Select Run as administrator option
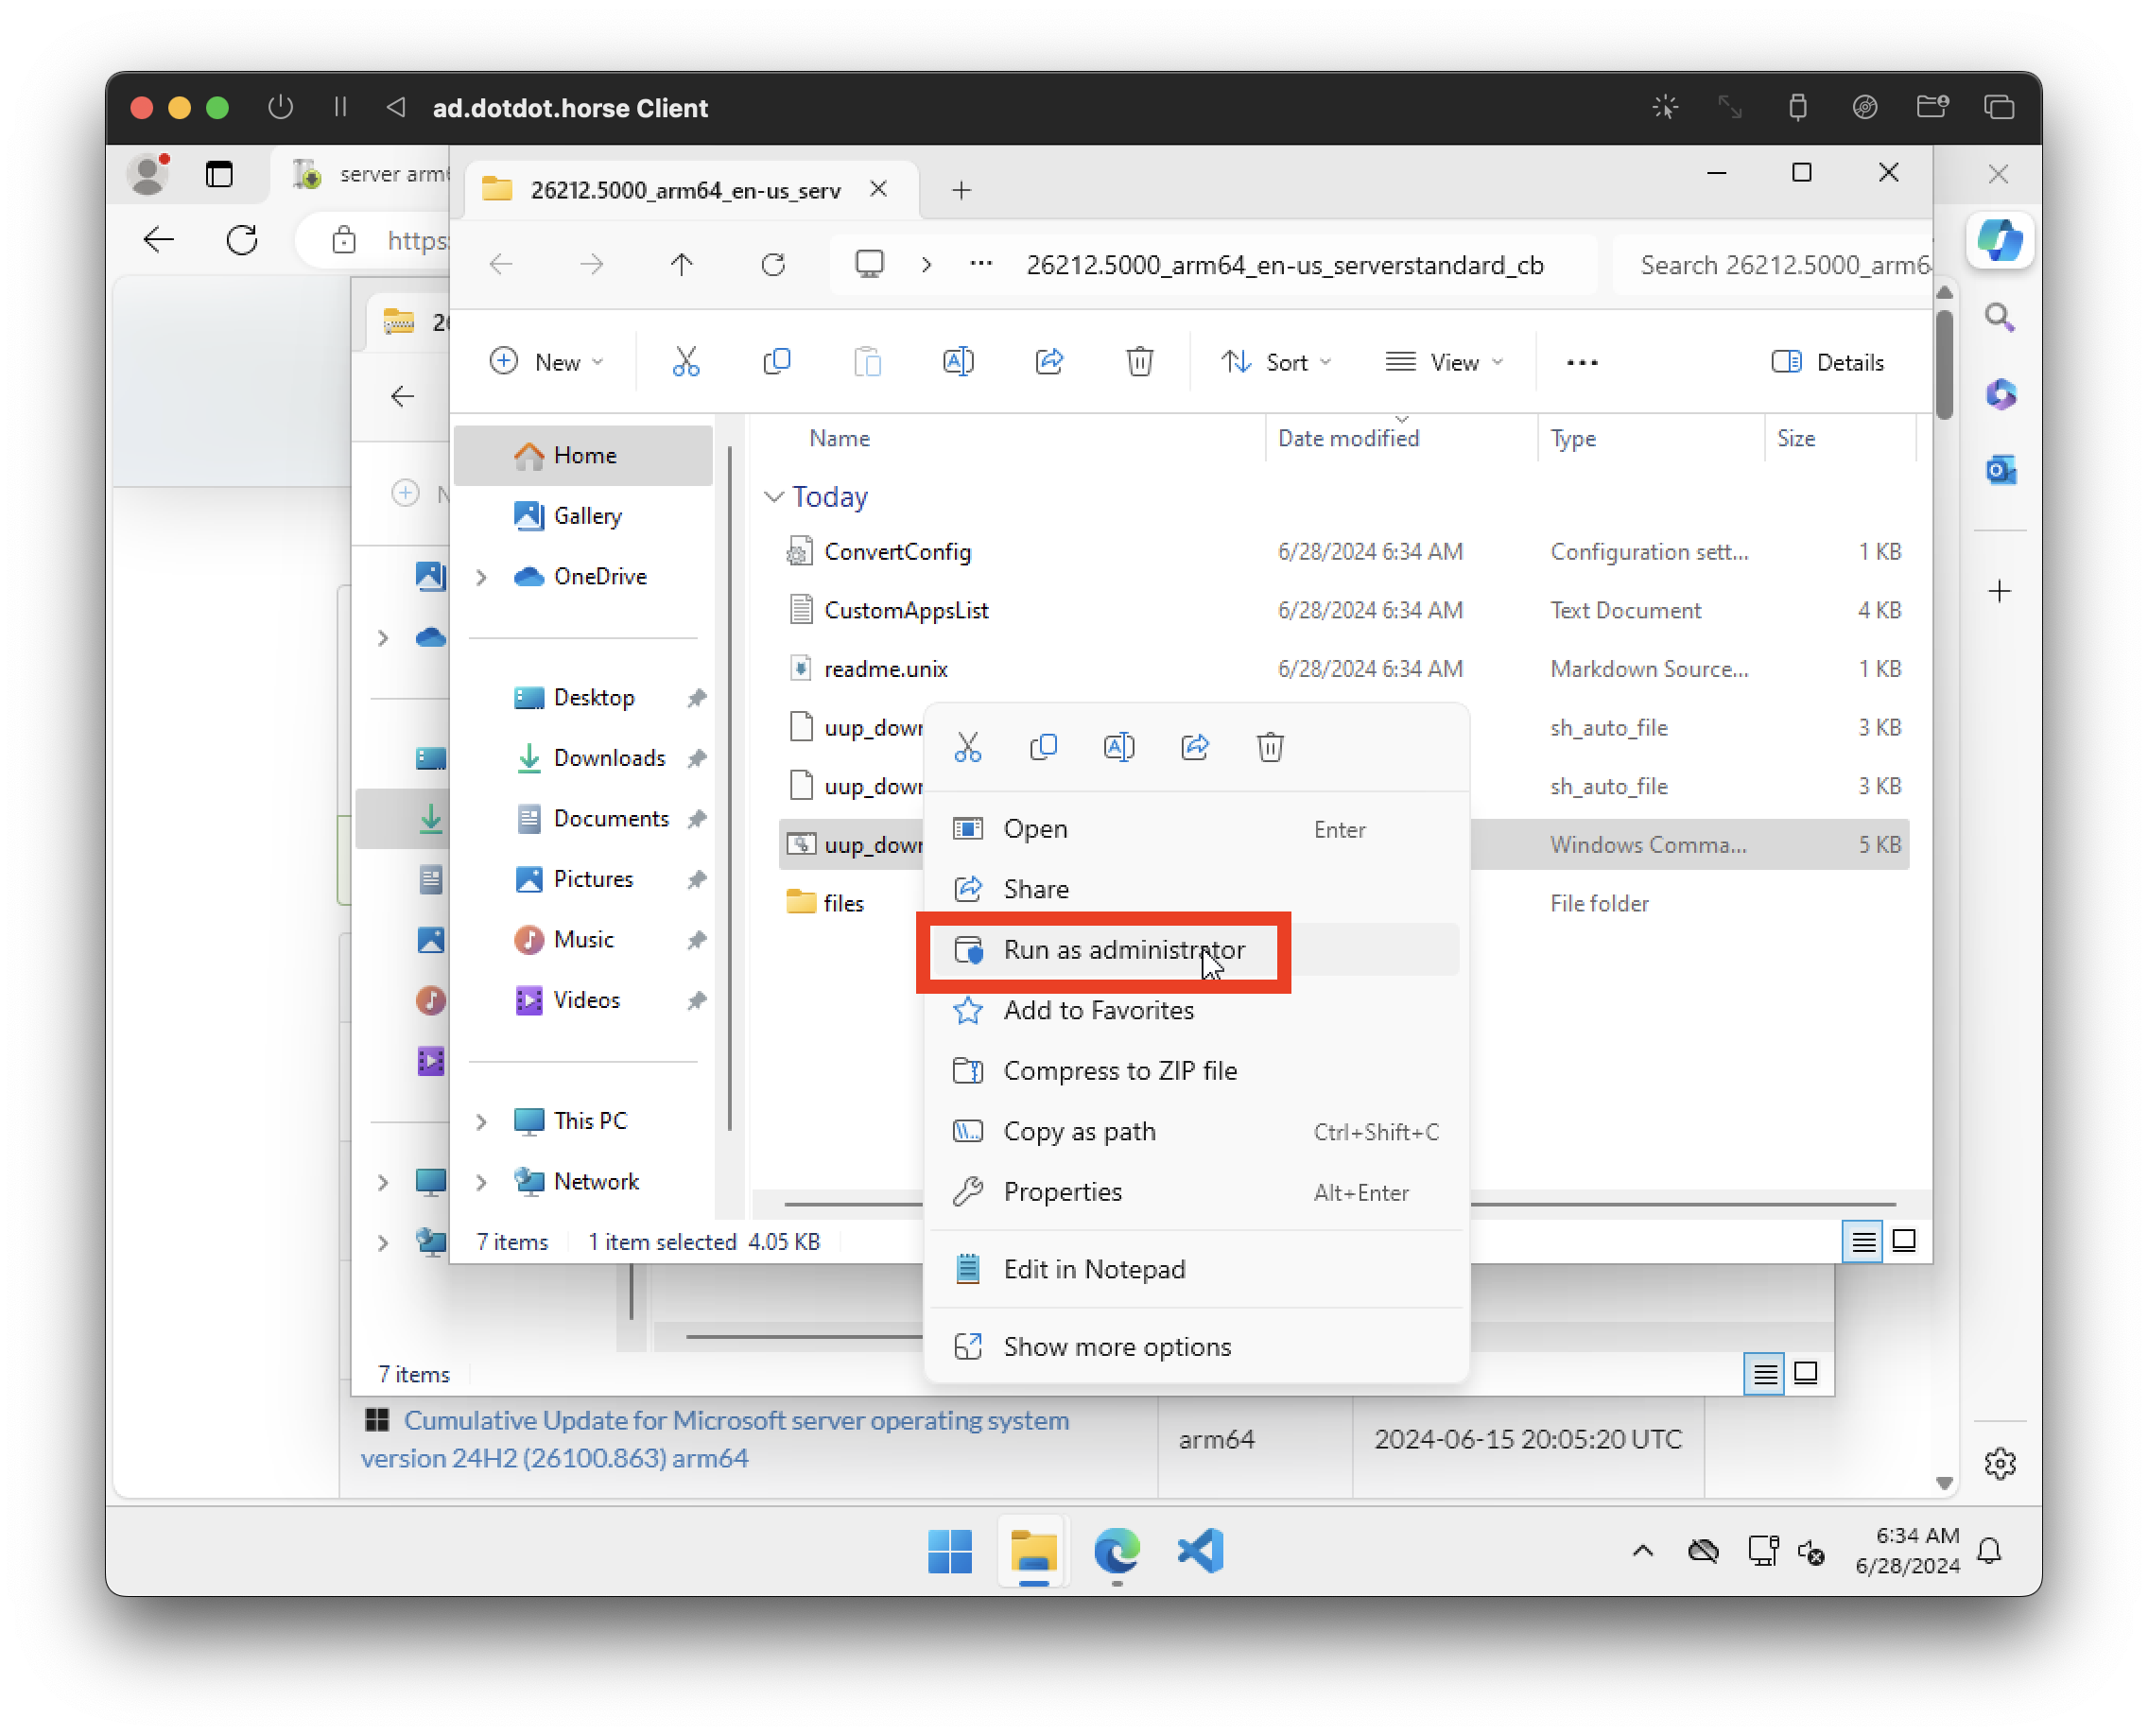The width and height of the screenshot is (2148, 1736). click(x=1121, y=947)
